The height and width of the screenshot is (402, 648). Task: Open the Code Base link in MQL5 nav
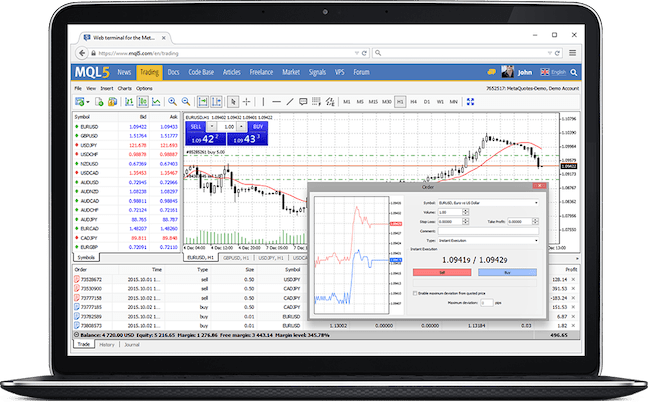coord(201,72)
